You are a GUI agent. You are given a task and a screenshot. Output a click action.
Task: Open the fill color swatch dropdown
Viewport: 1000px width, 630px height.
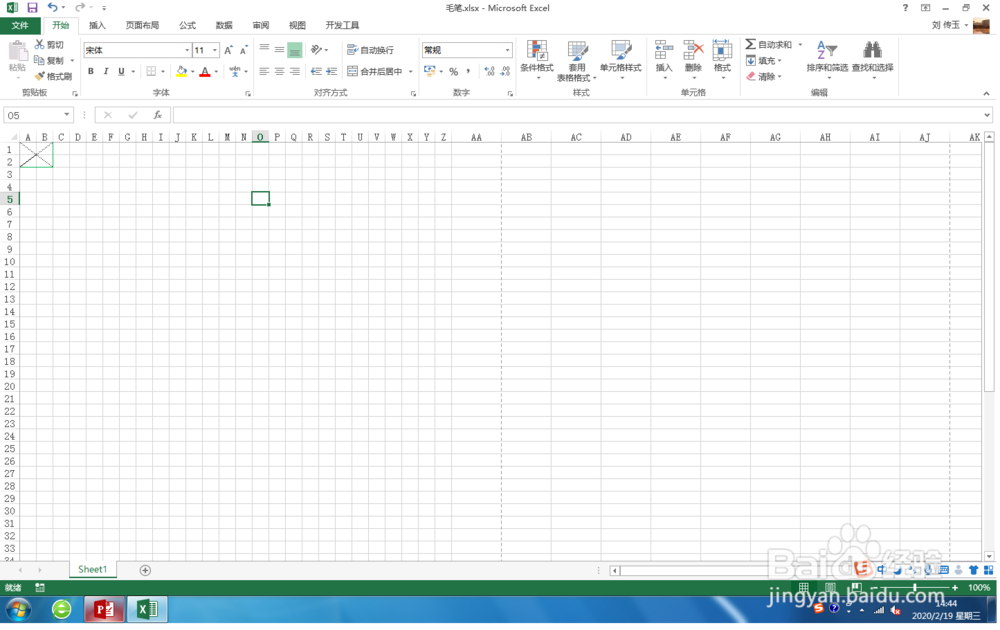[x=190, y=71]
